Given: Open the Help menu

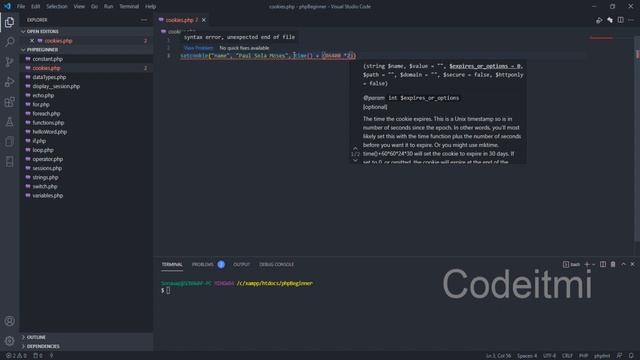Looking at the screenshot, I should click(151, 7).
